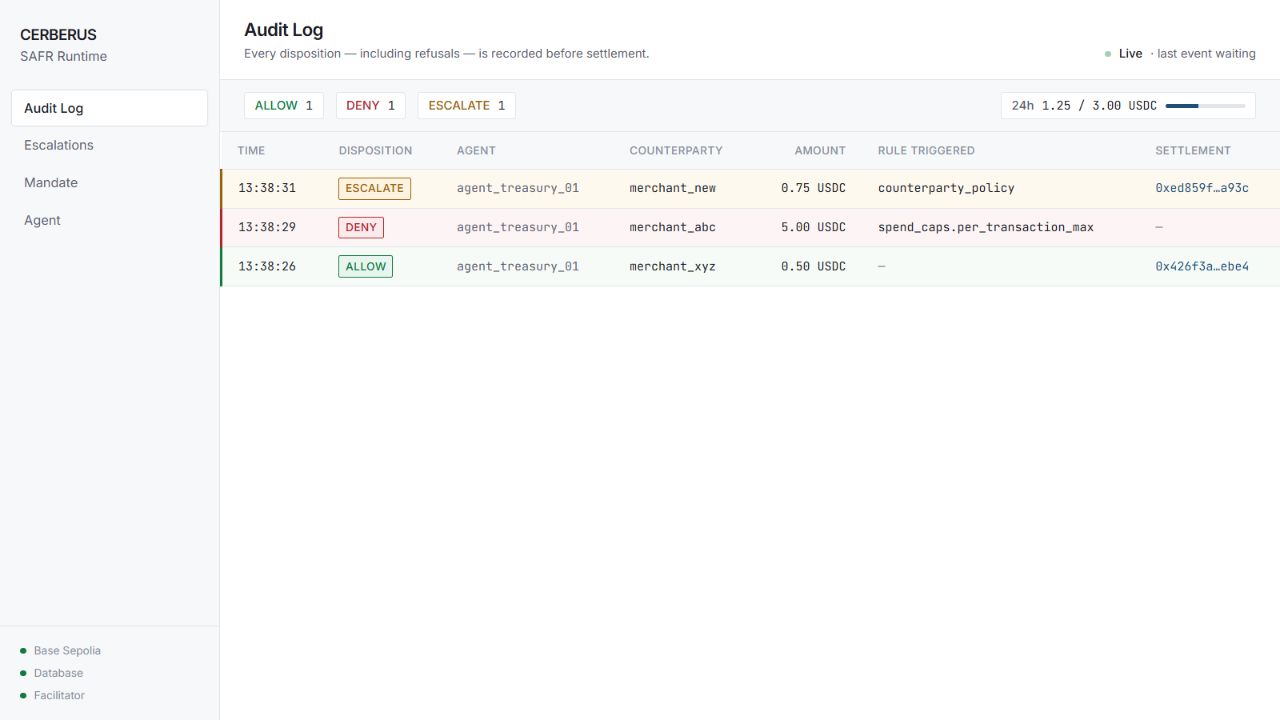The image size is (1280, 720).
Task: Click the 24h USDC spend progress bar
Action: (x=1205, y=106)
